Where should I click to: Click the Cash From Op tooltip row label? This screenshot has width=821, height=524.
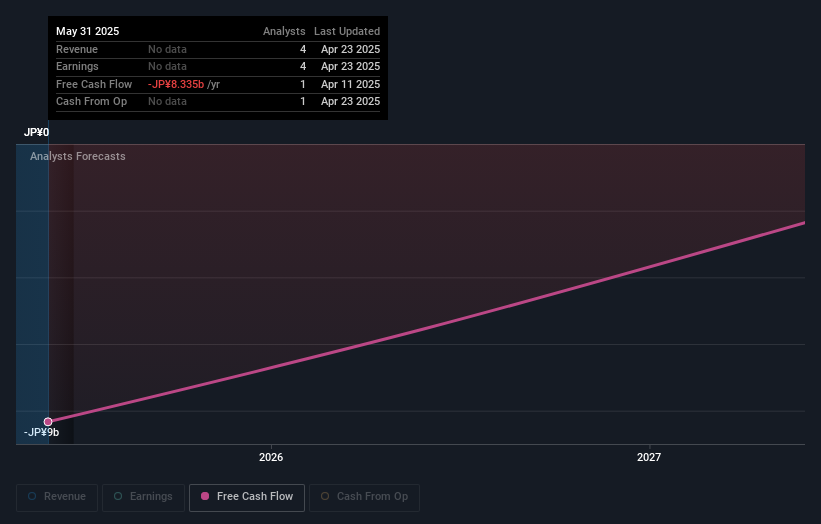coord(92,102)
